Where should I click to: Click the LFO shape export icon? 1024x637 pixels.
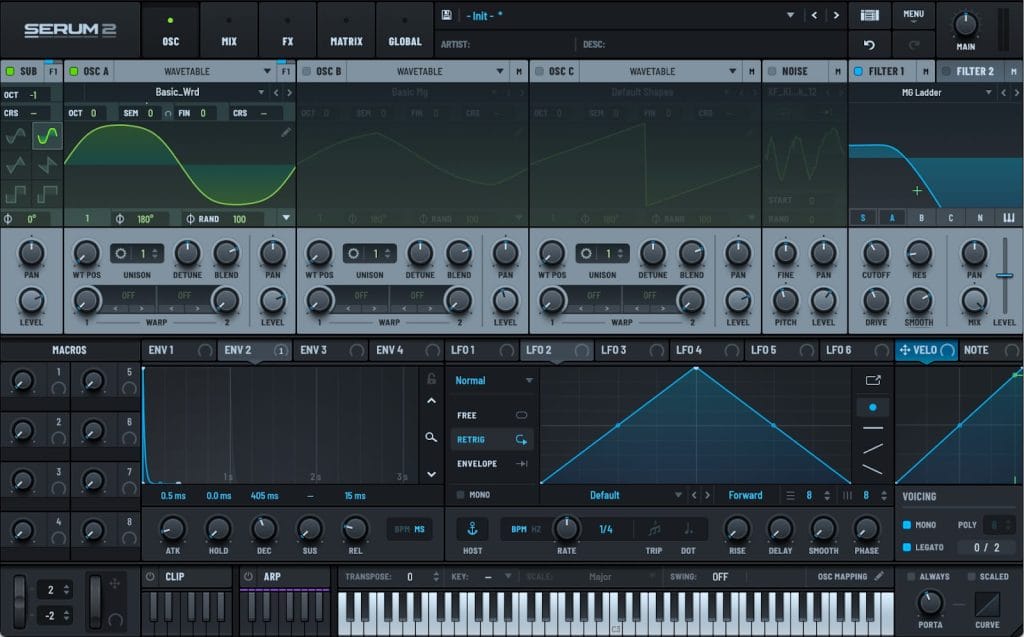pyautogui.click(x=872, y=380)
